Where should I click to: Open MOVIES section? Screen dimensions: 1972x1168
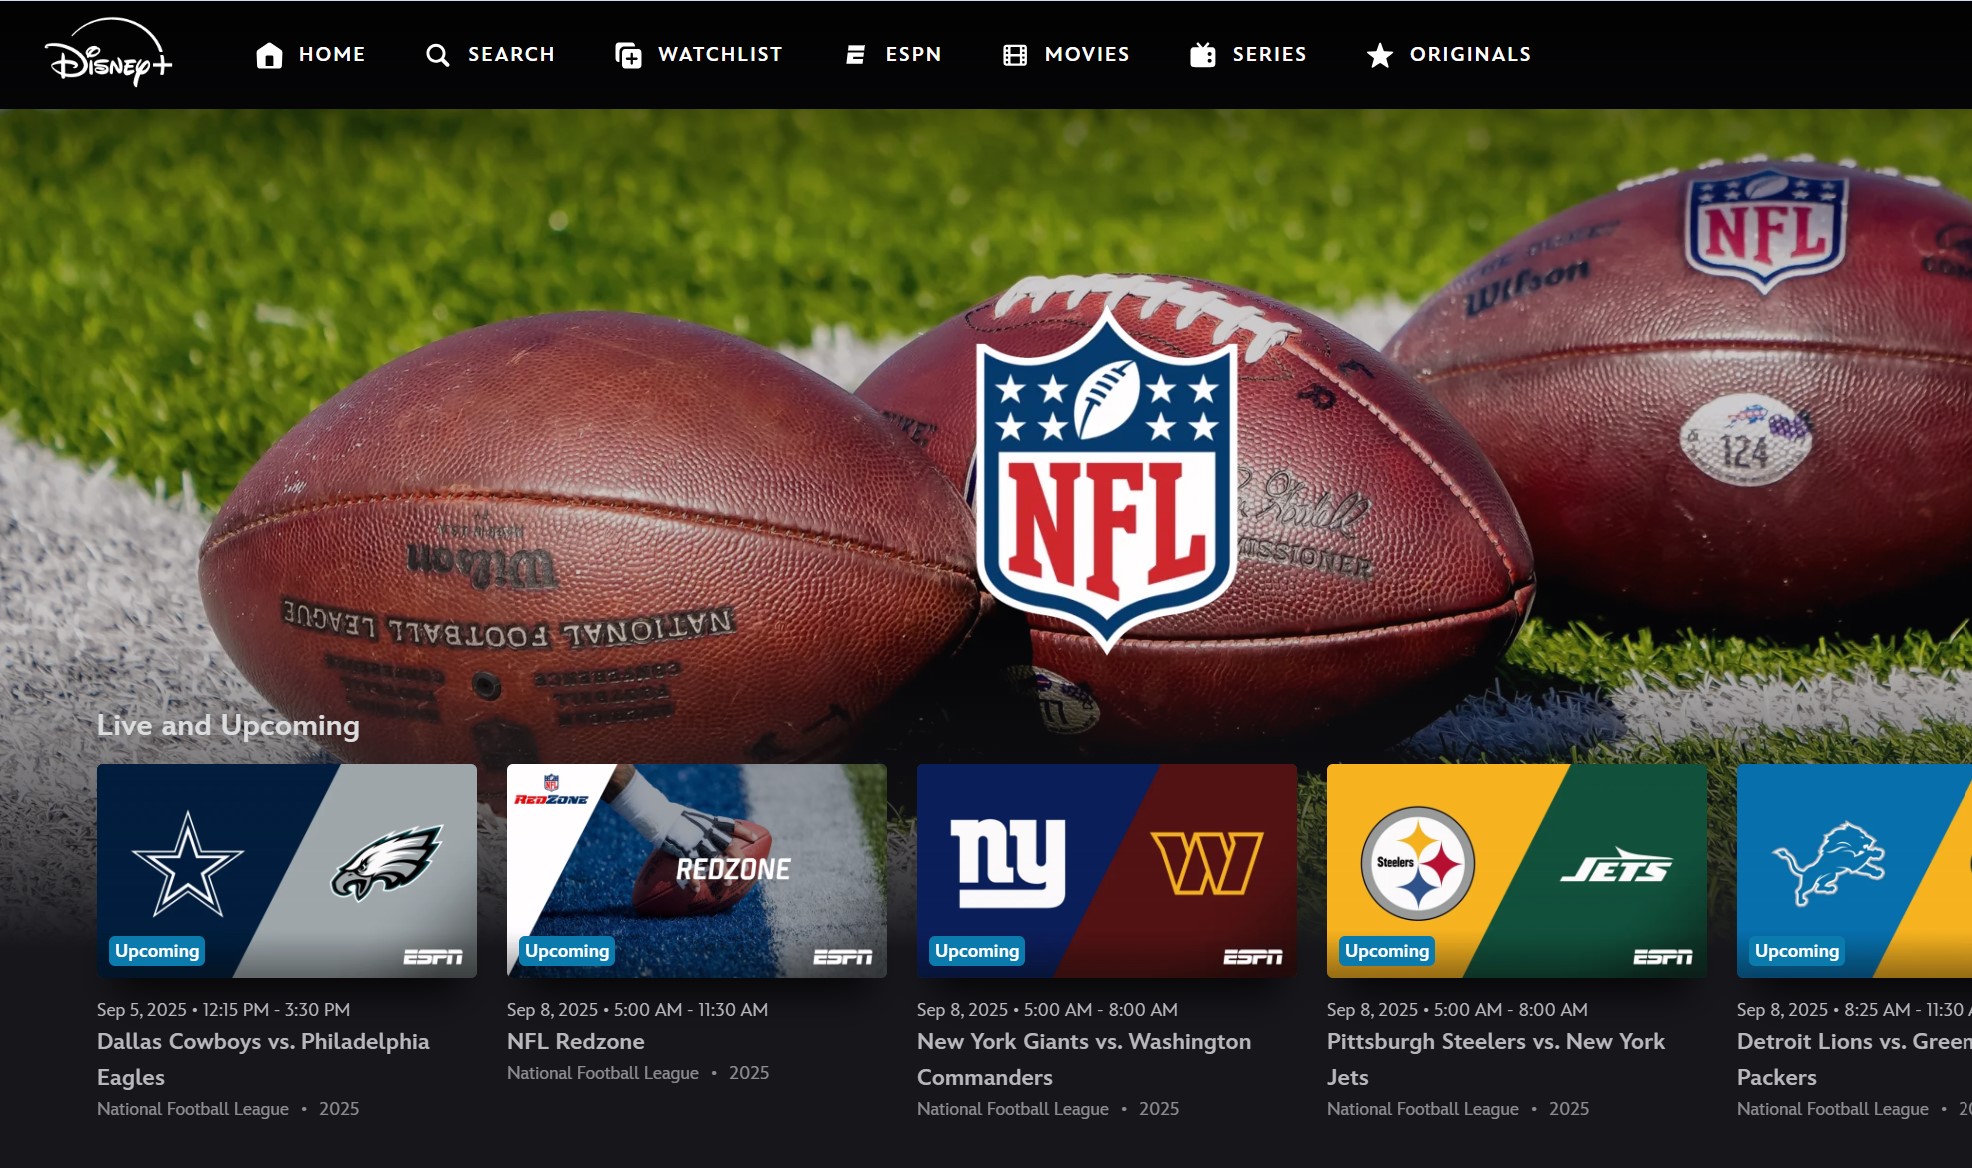[x=1087, y=54]
